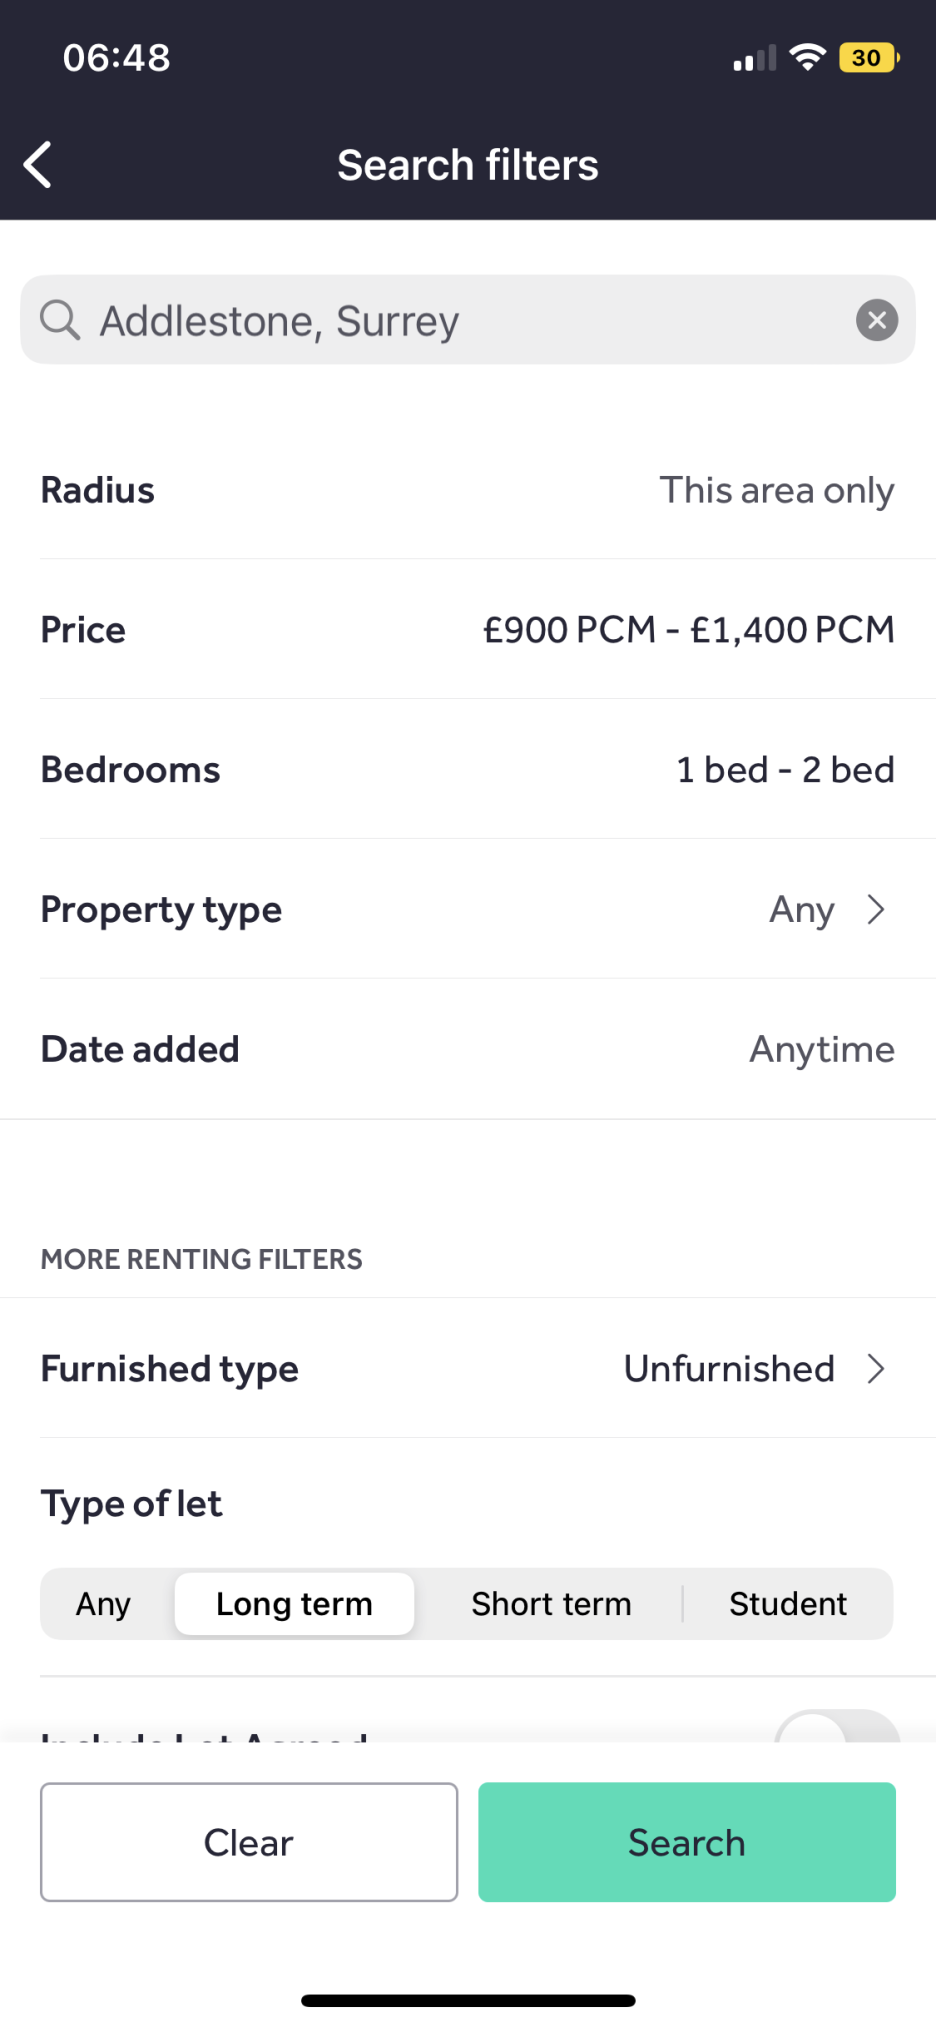Tap the cellular signal bars icon
The width and height of the screenshot is (936, 2027).
tap(755, 58)
